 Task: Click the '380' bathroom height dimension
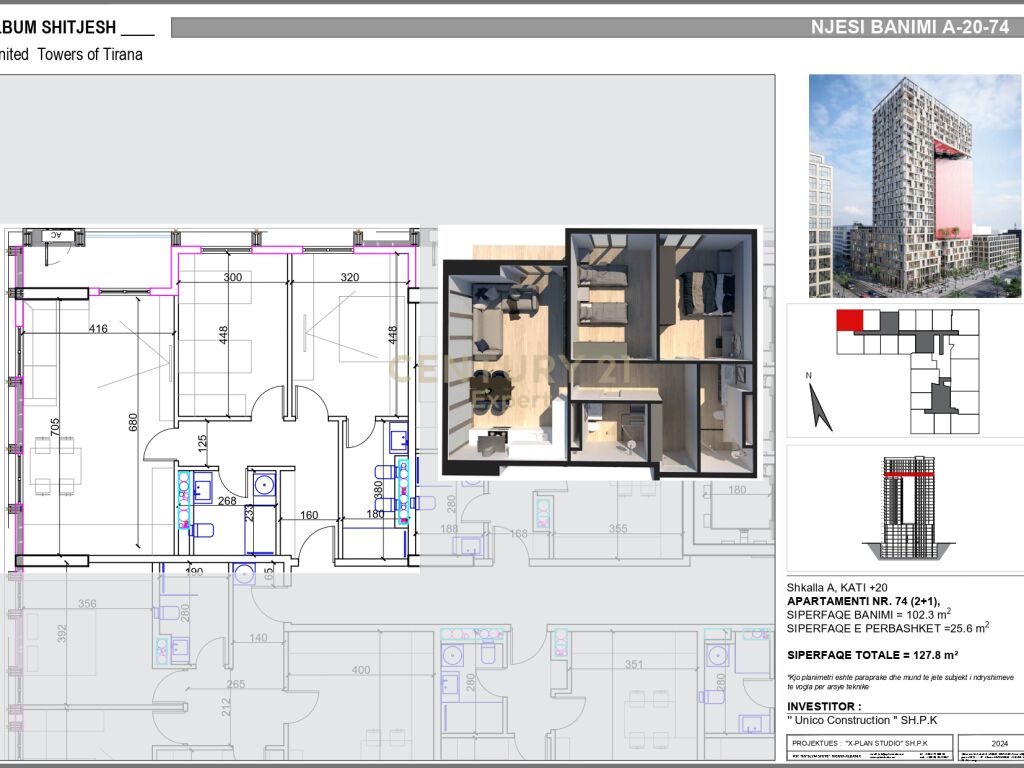pyautogui.click(x=377, y=490)
